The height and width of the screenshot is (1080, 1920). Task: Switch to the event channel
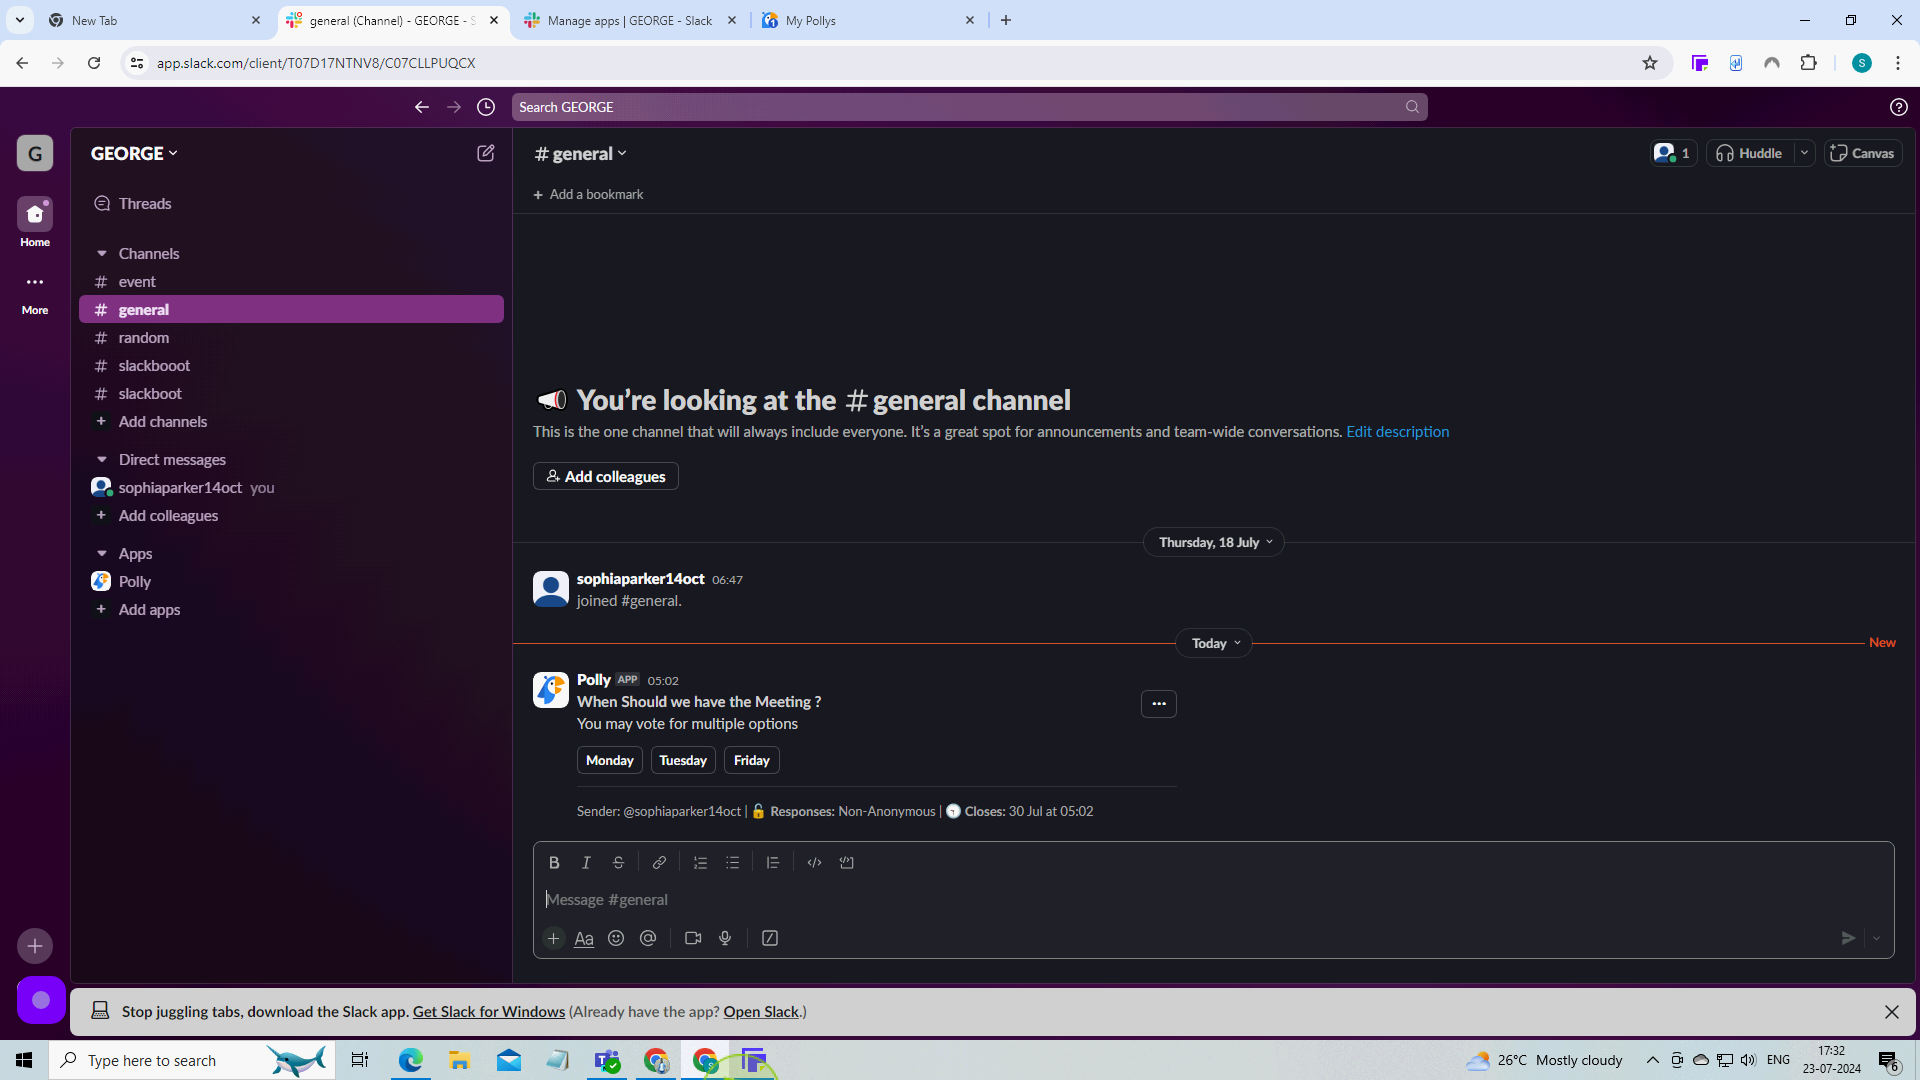pos(291,282)
